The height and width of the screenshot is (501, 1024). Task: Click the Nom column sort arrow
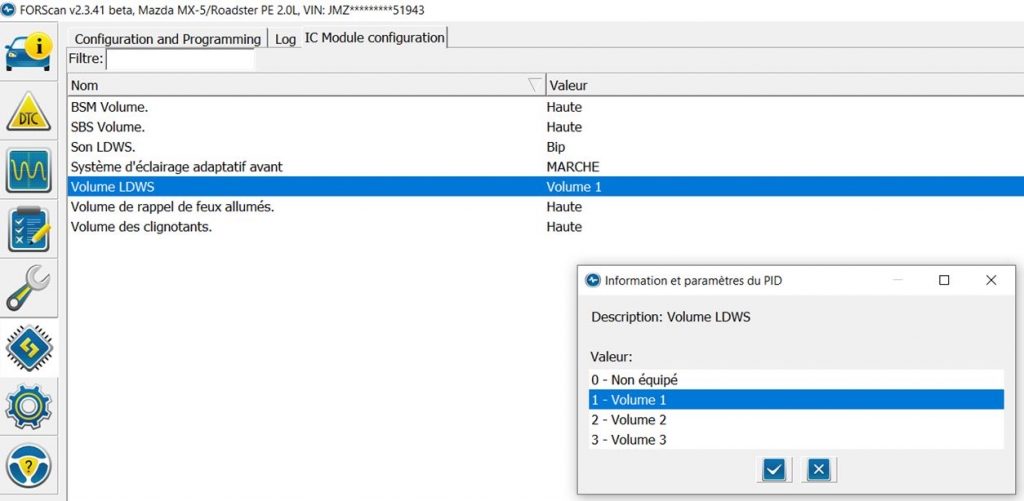point(534,85)
